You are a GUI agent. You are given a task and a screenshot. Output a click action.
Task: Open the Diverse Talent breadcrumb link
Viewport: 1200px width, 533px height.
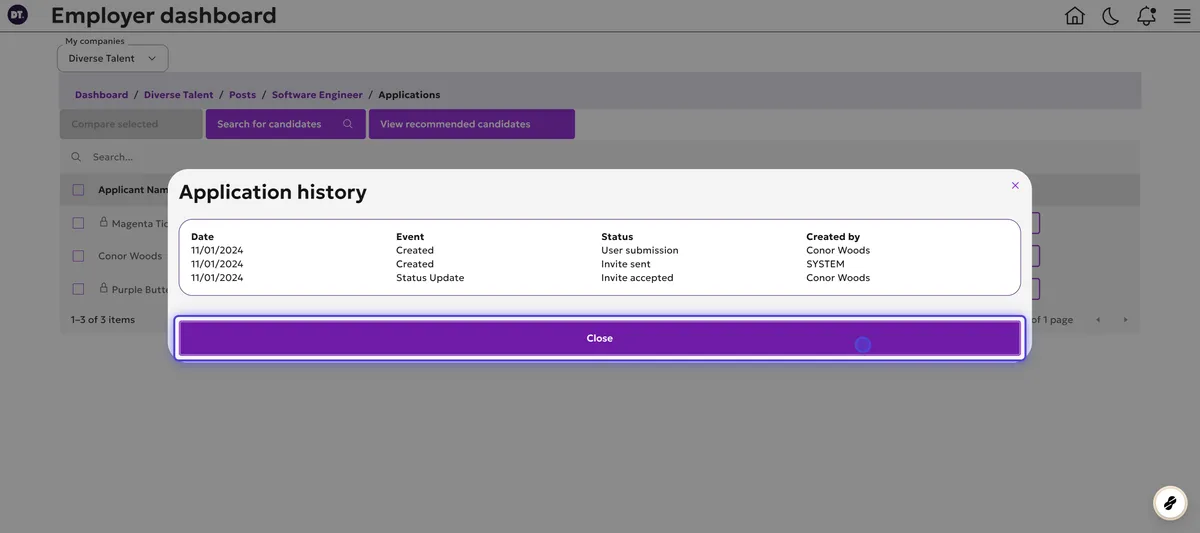pos(179,95)
